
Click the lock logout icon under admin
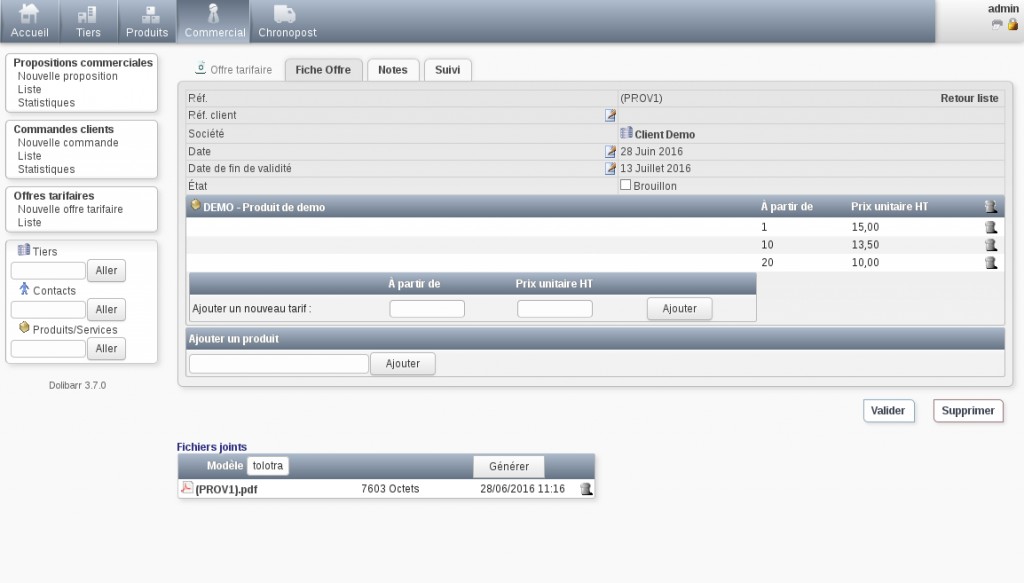point(1012,25)
